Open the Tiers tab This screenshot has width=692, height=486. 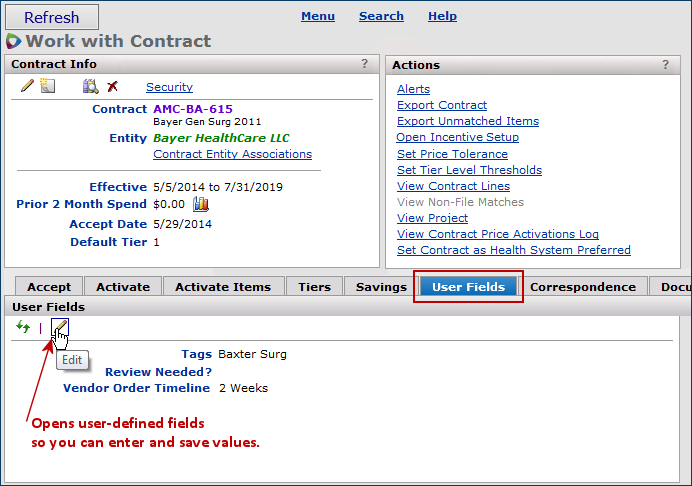[314, 287]
